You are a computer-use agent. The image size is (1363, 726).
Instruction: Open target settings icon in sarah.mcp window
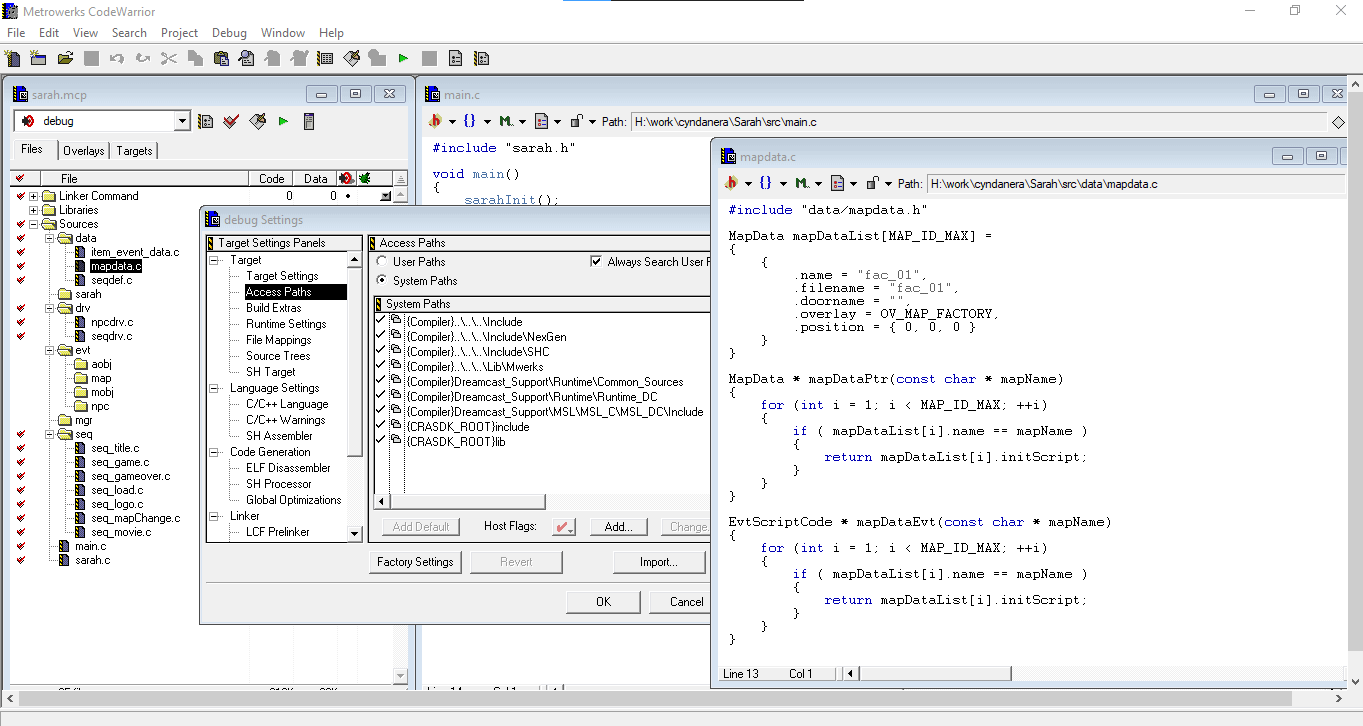(206, 121)
